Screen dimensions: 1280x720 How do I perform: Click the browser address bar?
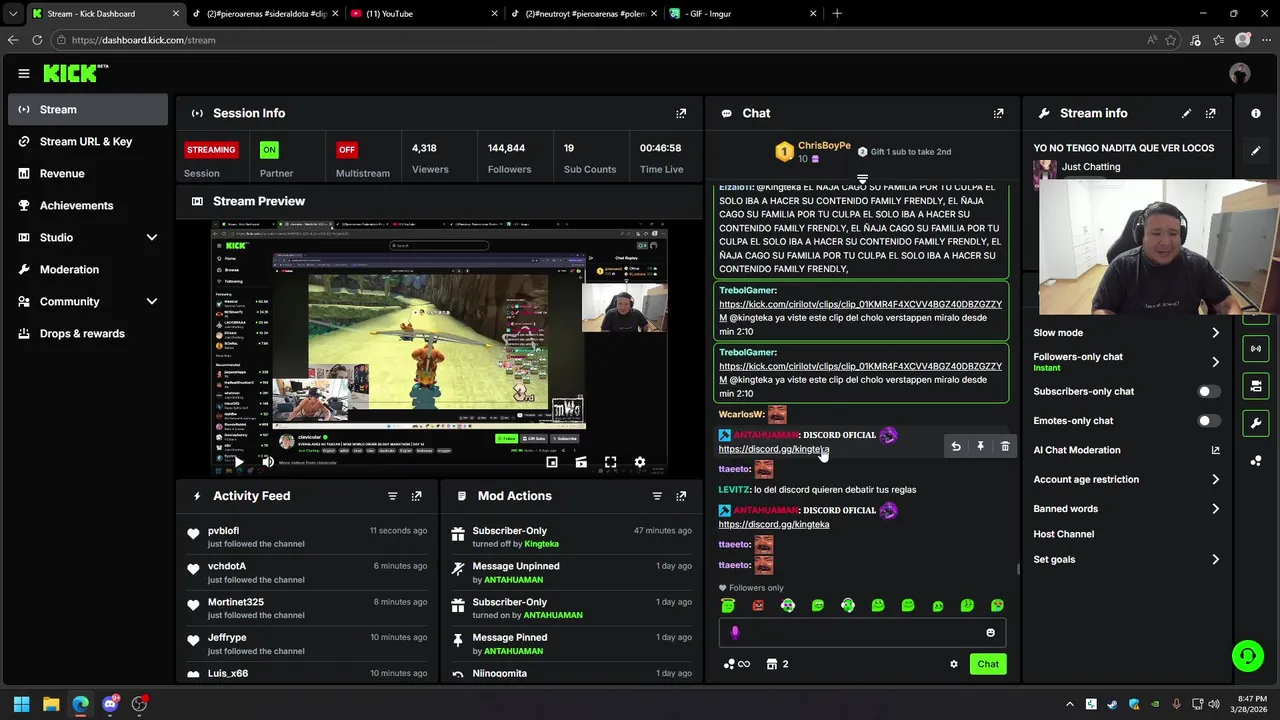(x=600, y=40)
